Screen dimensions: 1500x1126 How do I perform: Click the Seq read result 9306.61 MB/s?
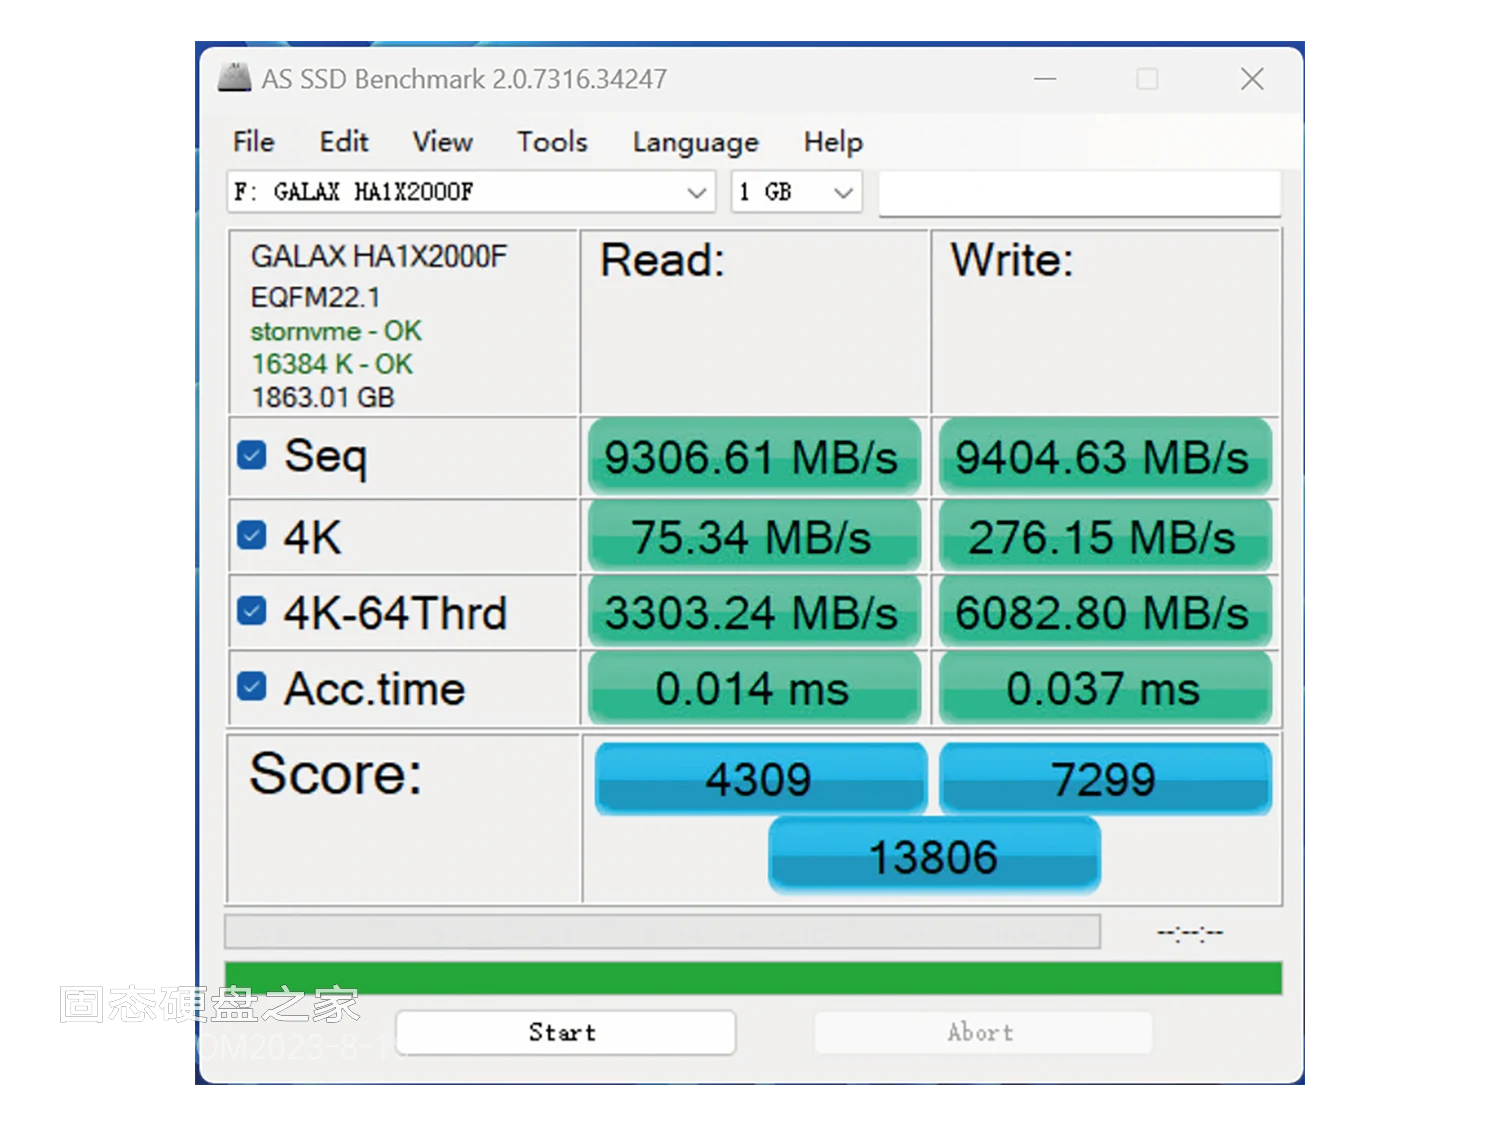coord(754,457)
